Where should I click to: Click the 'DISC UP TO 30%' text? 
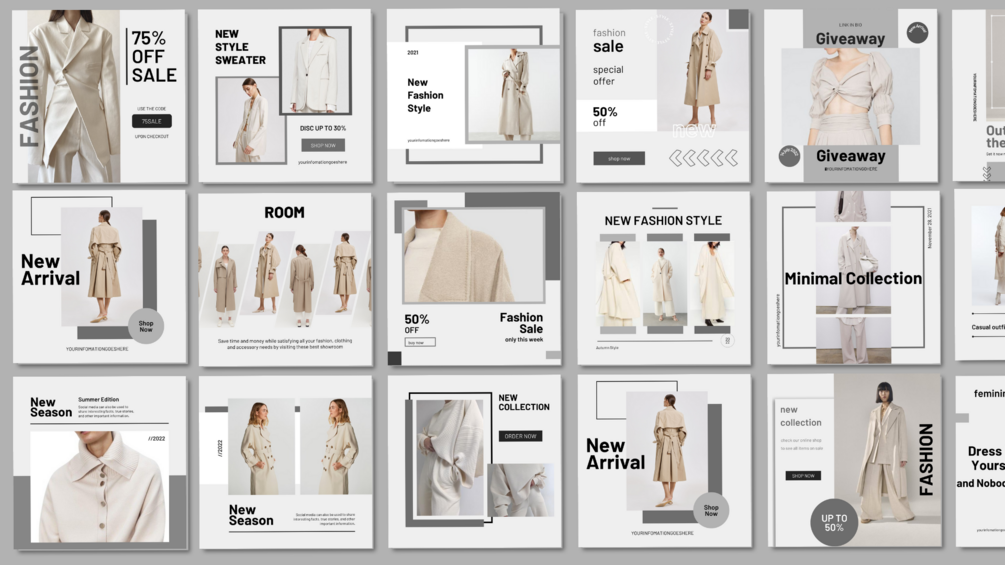[x=323, y=128]
